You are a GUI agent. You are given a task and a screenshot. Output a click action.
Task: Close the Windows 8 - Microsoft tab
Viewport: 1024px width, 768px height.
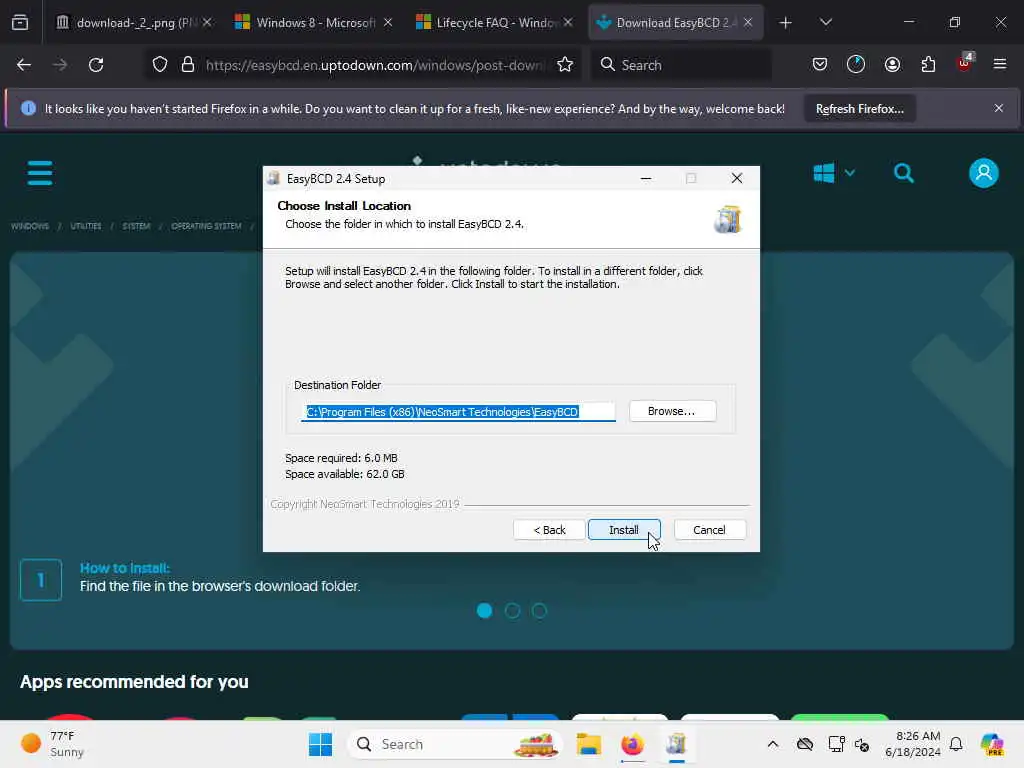tap(388, 22)
